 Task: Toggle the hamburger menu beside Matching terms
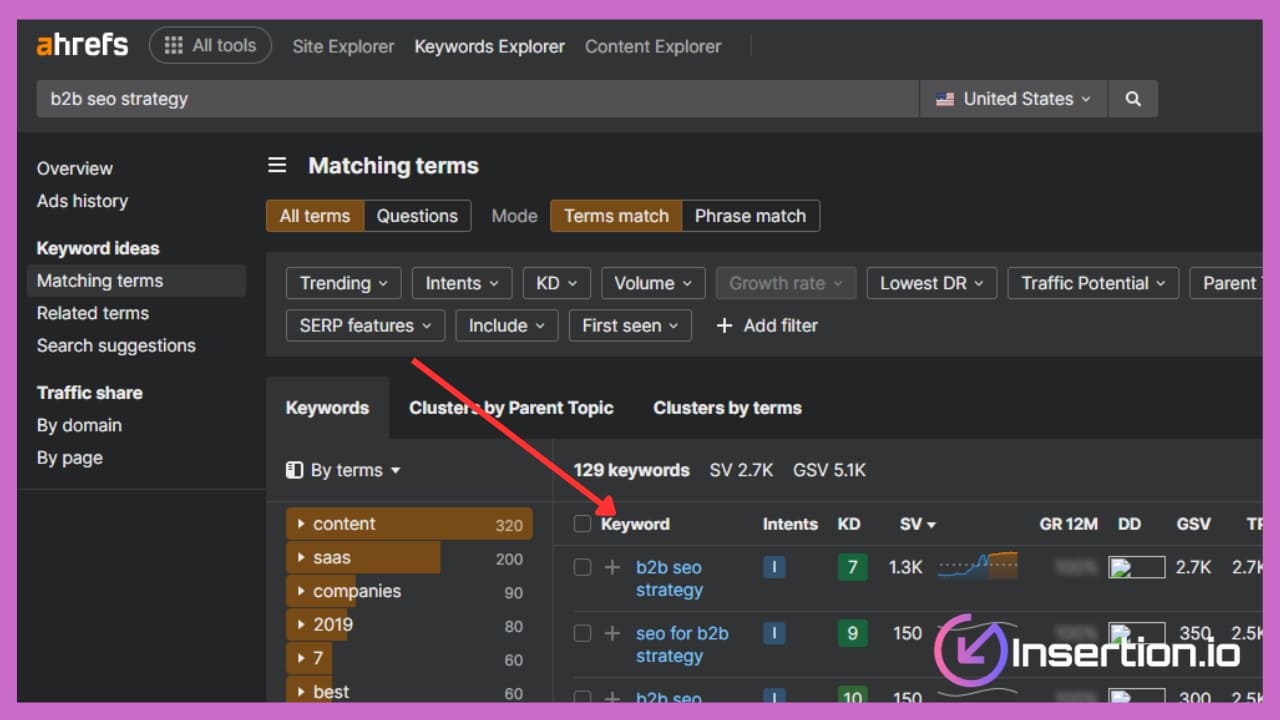click(277, 165)
